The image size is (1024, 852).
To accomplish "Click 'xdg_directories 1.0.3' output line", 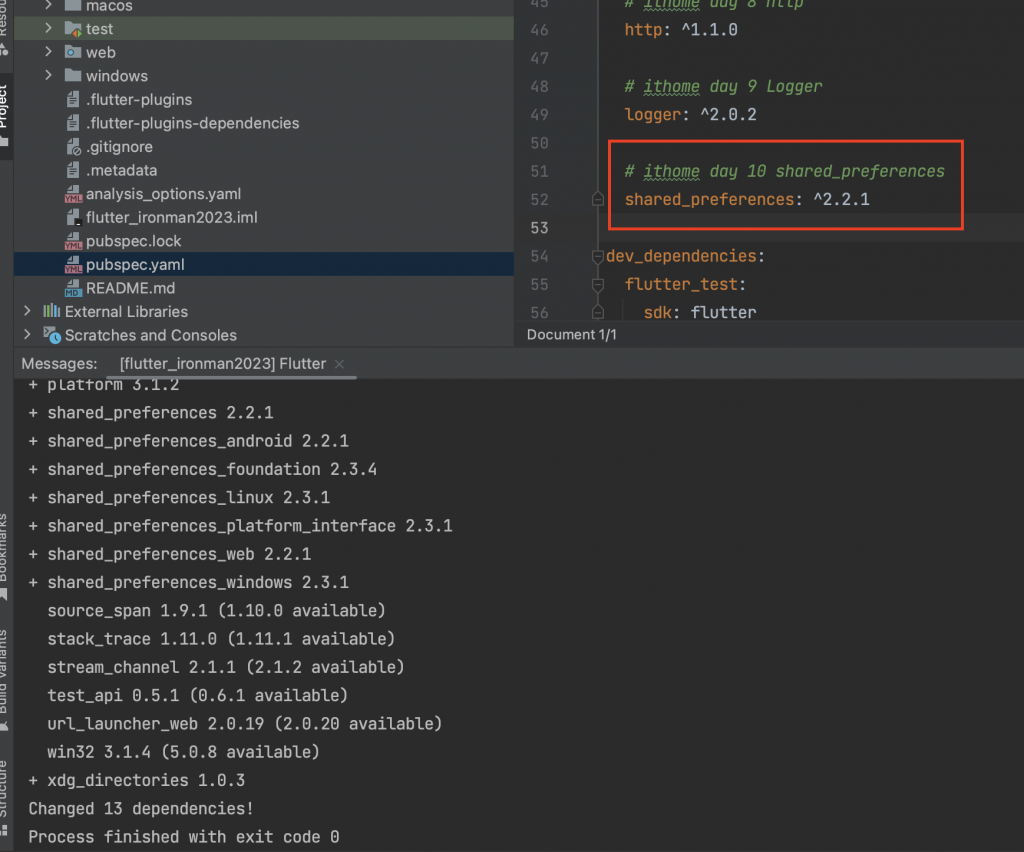I will pyautogui.click(x=146, y=780).
